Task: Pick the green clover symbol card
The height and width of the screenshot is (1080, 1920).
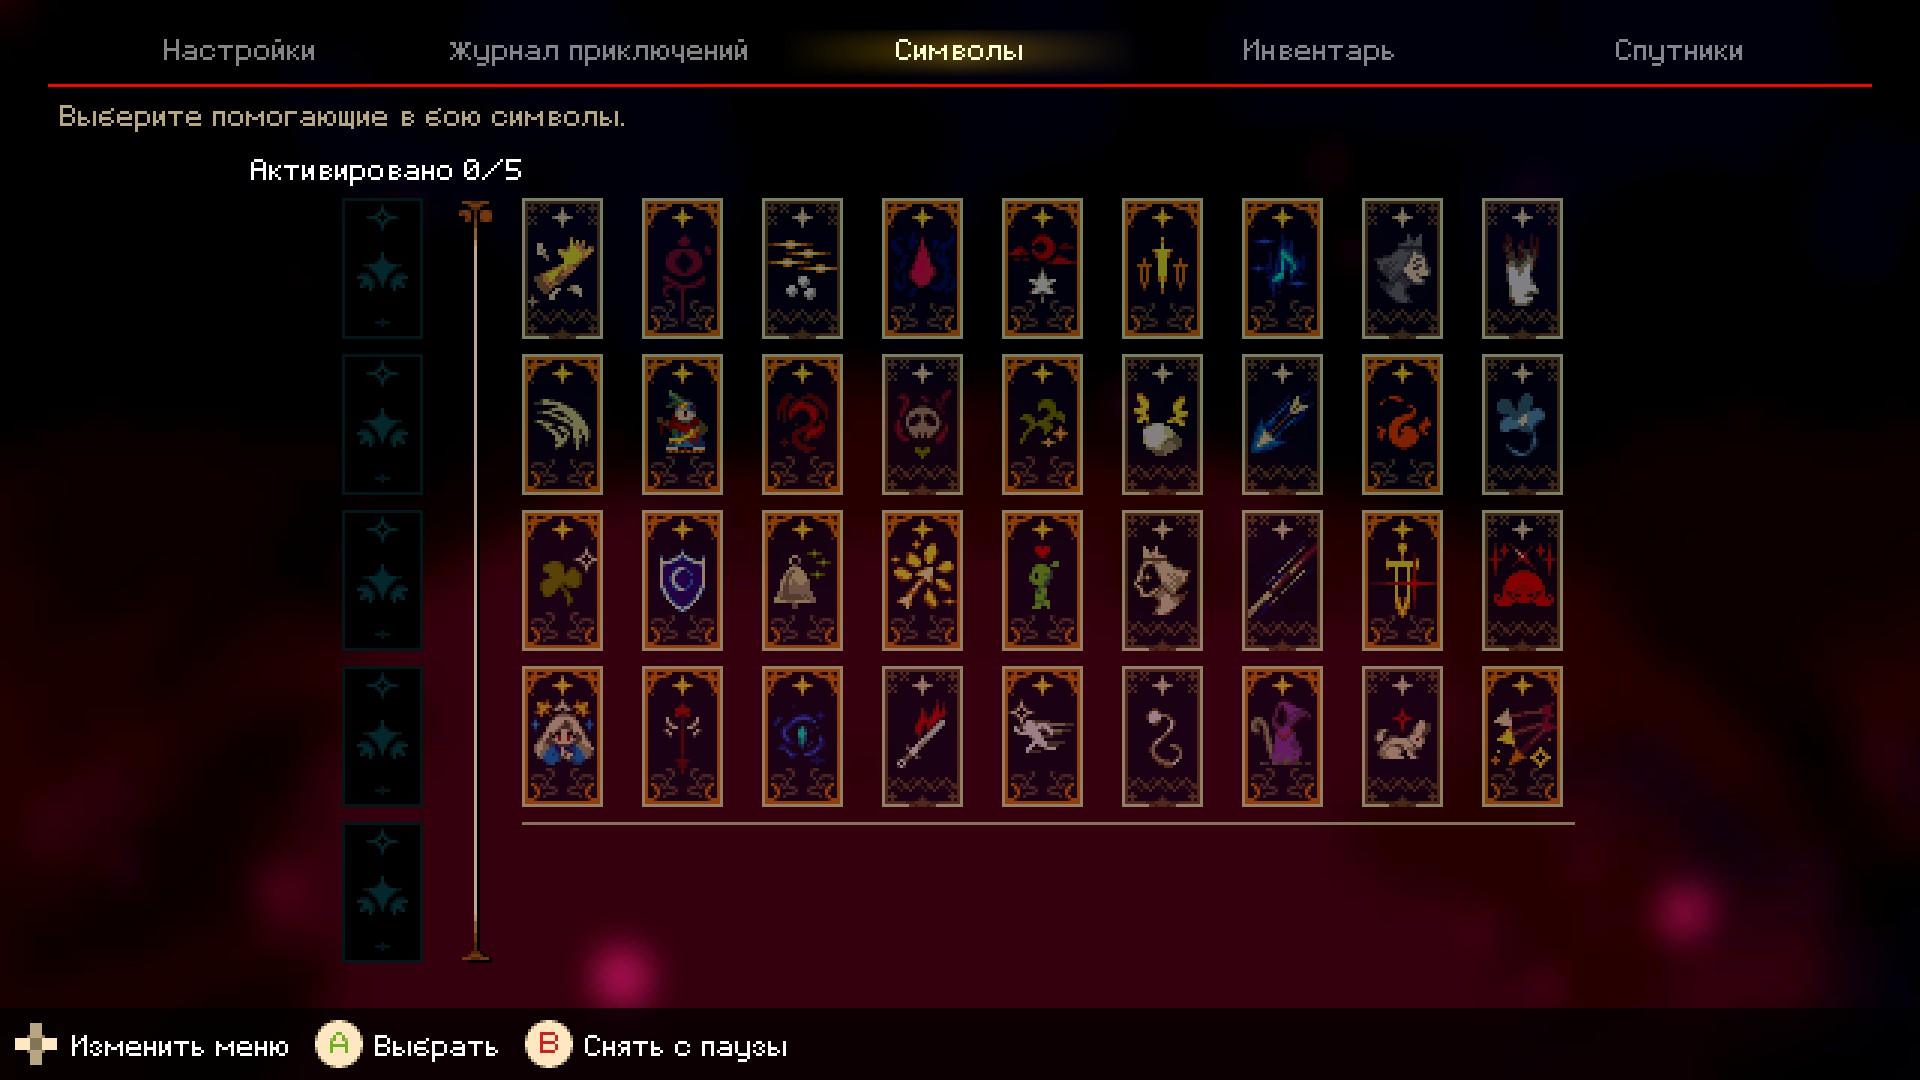Action: click(562, 580)
